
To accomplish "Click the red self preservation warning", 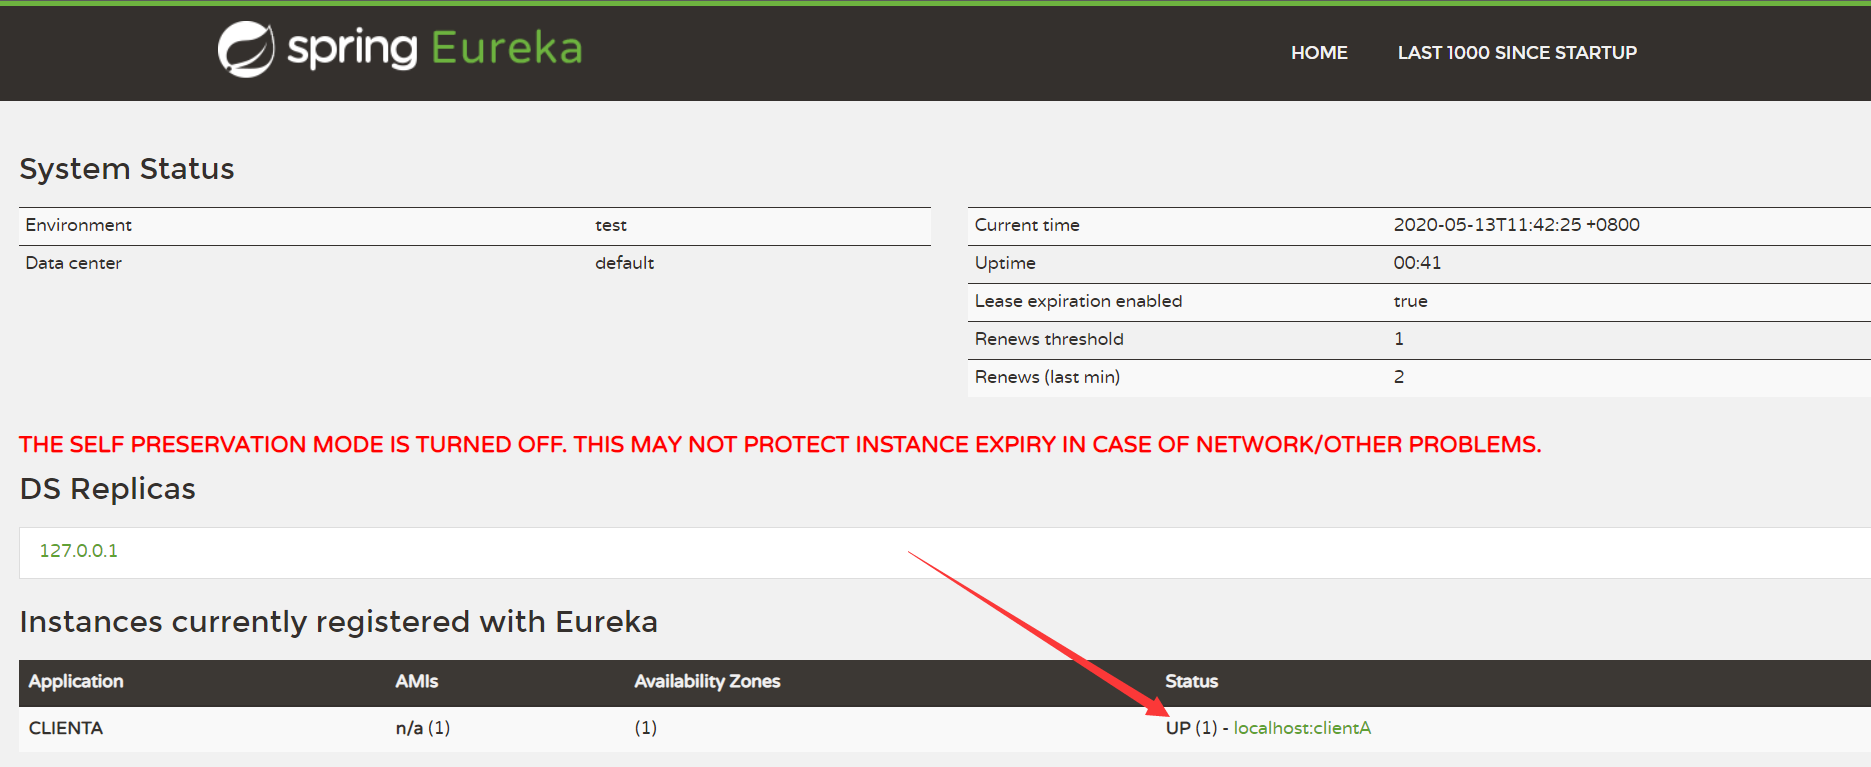I will click(780, 444).
